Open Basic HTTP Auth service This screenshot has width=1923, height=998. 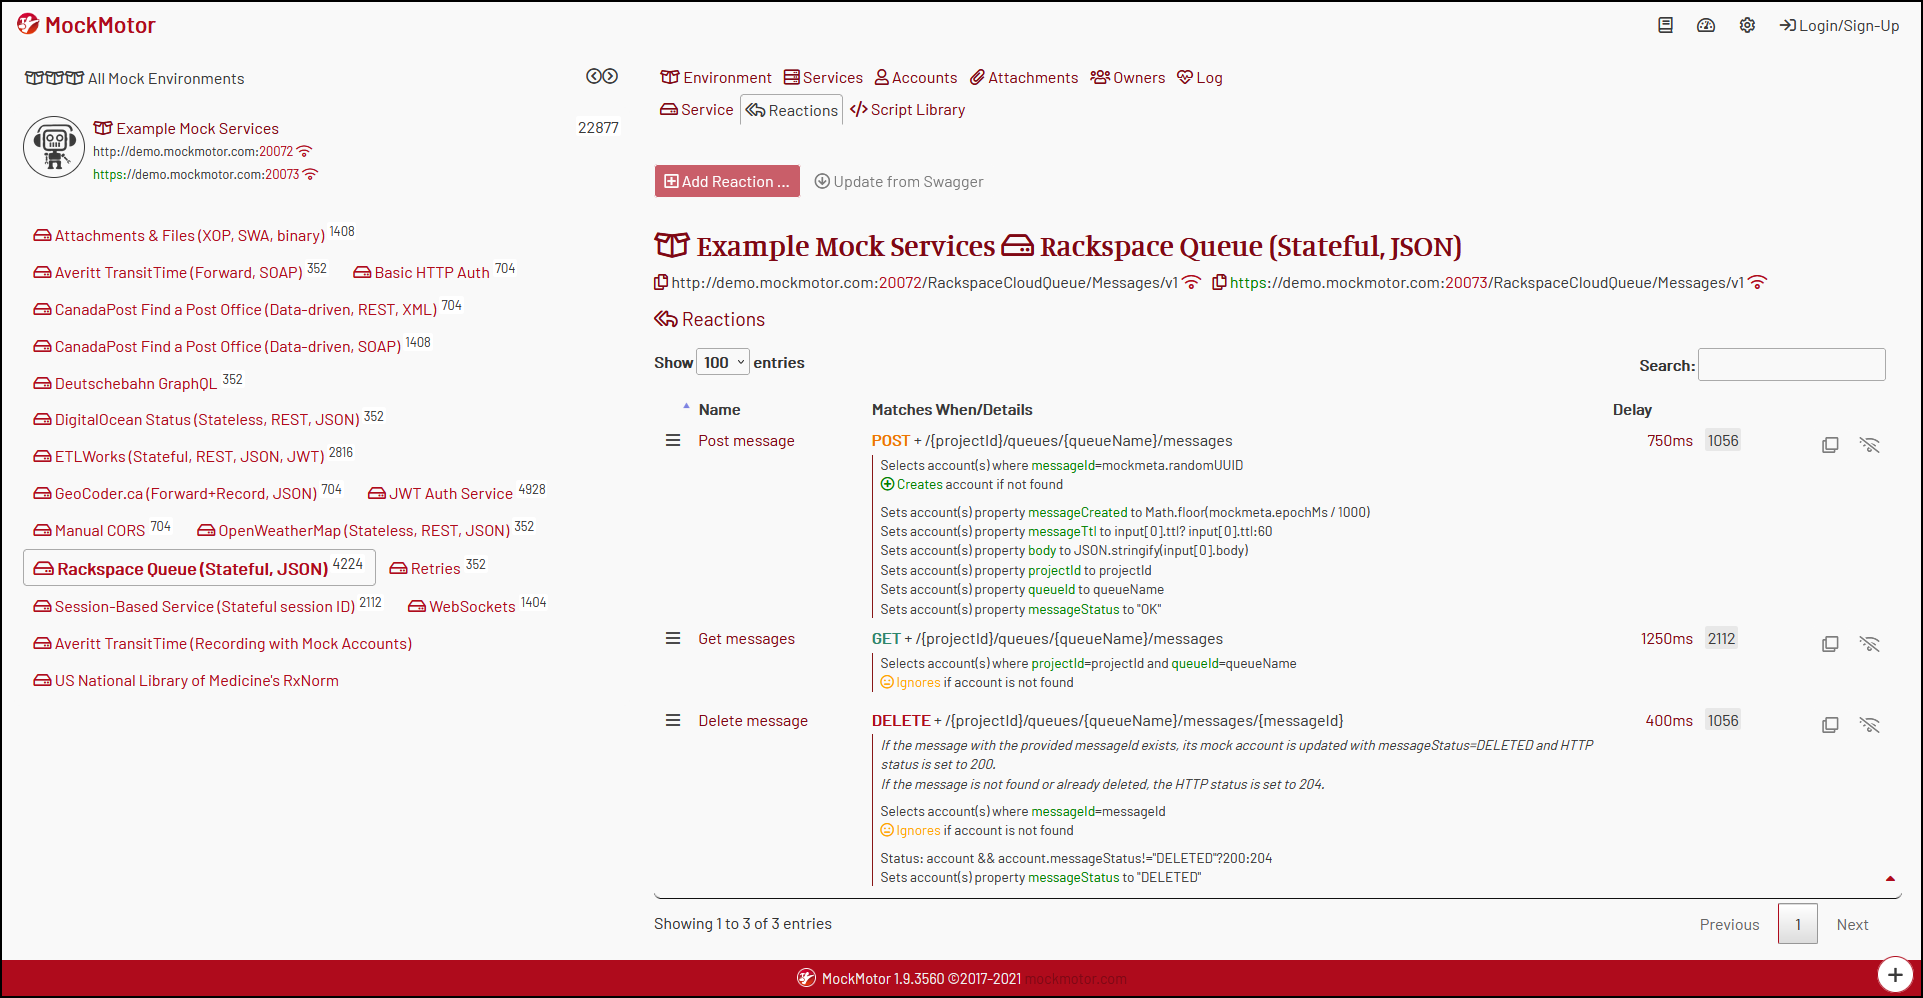[421, 272]
